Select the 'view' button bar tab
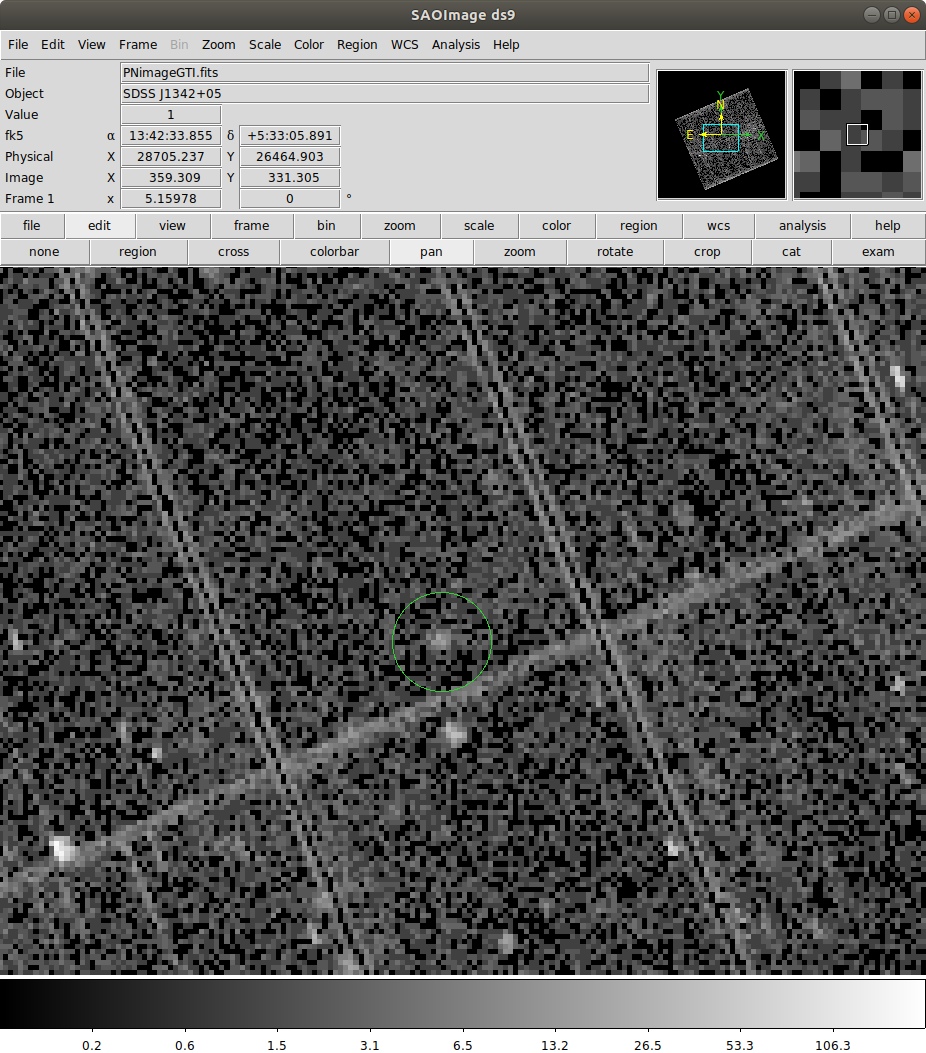The image size is (926, 1053). (x=173, y=226)
